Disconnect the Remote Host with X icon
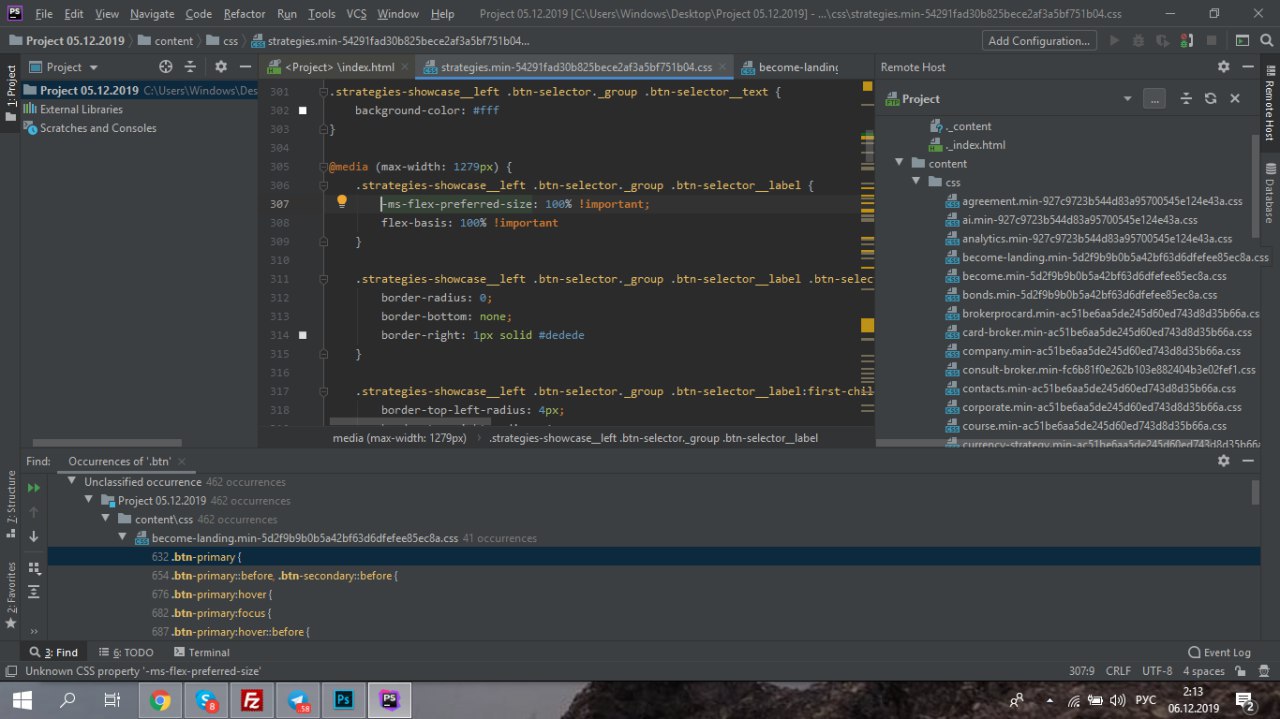 (1235, 99)
